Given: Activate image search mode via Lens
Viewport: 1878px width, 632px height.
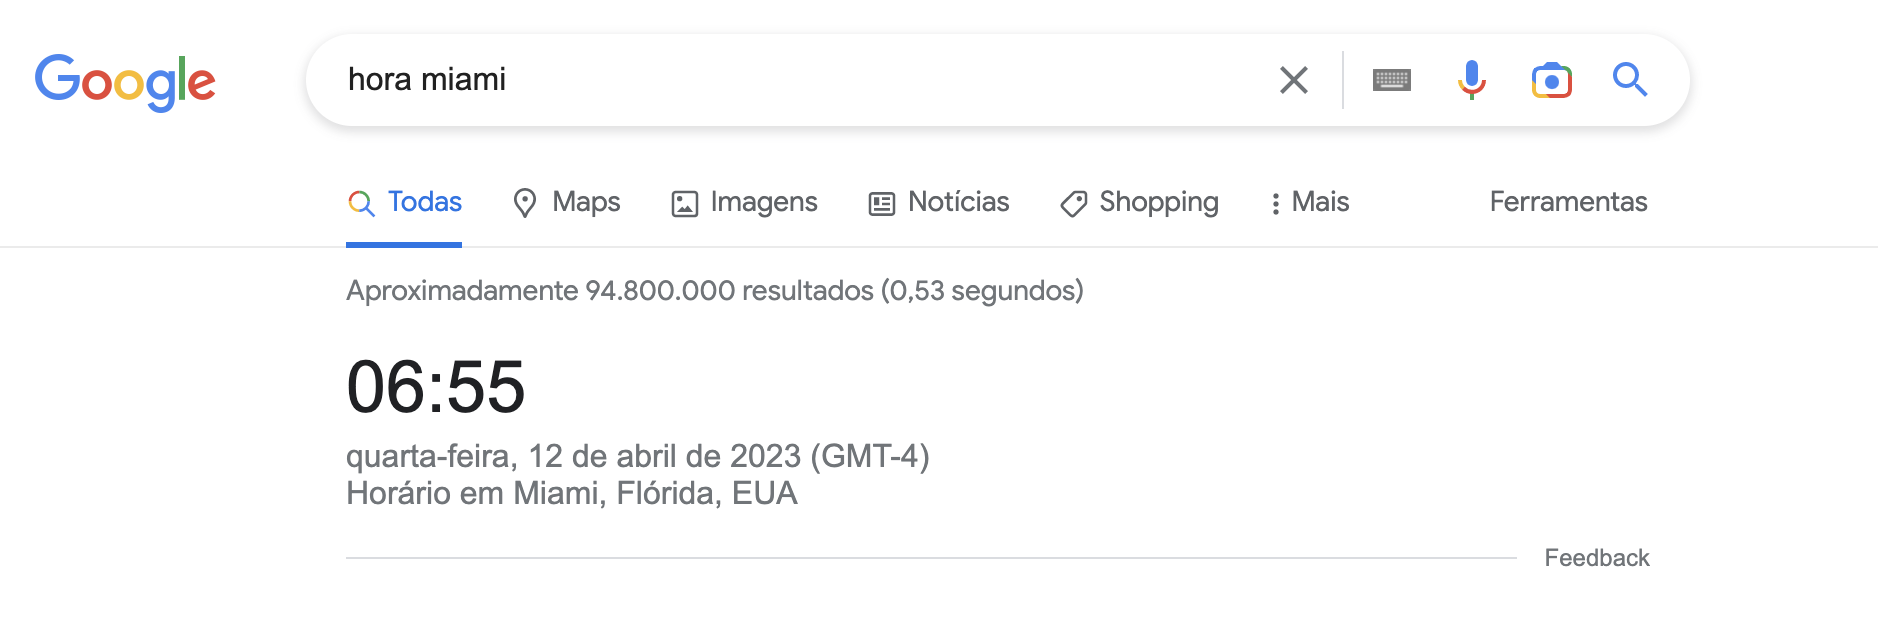Looking at the screenshot, I should pyautogui.click(x=1550, y=80).
